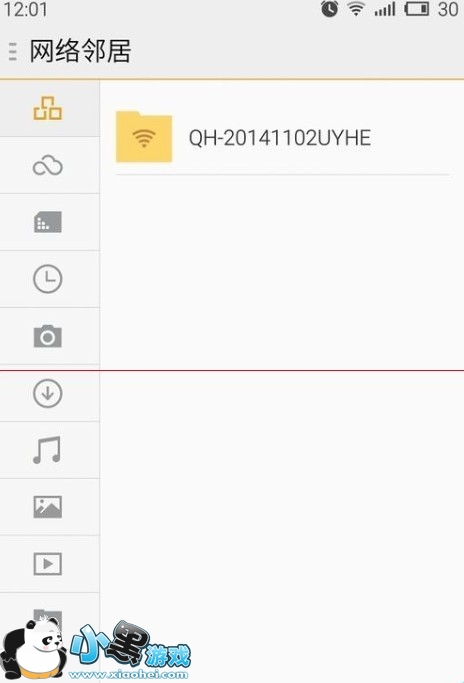Viewport: 464px width, 683px height.
Task: Open camera photos category icon
Action: click(48, 336)
